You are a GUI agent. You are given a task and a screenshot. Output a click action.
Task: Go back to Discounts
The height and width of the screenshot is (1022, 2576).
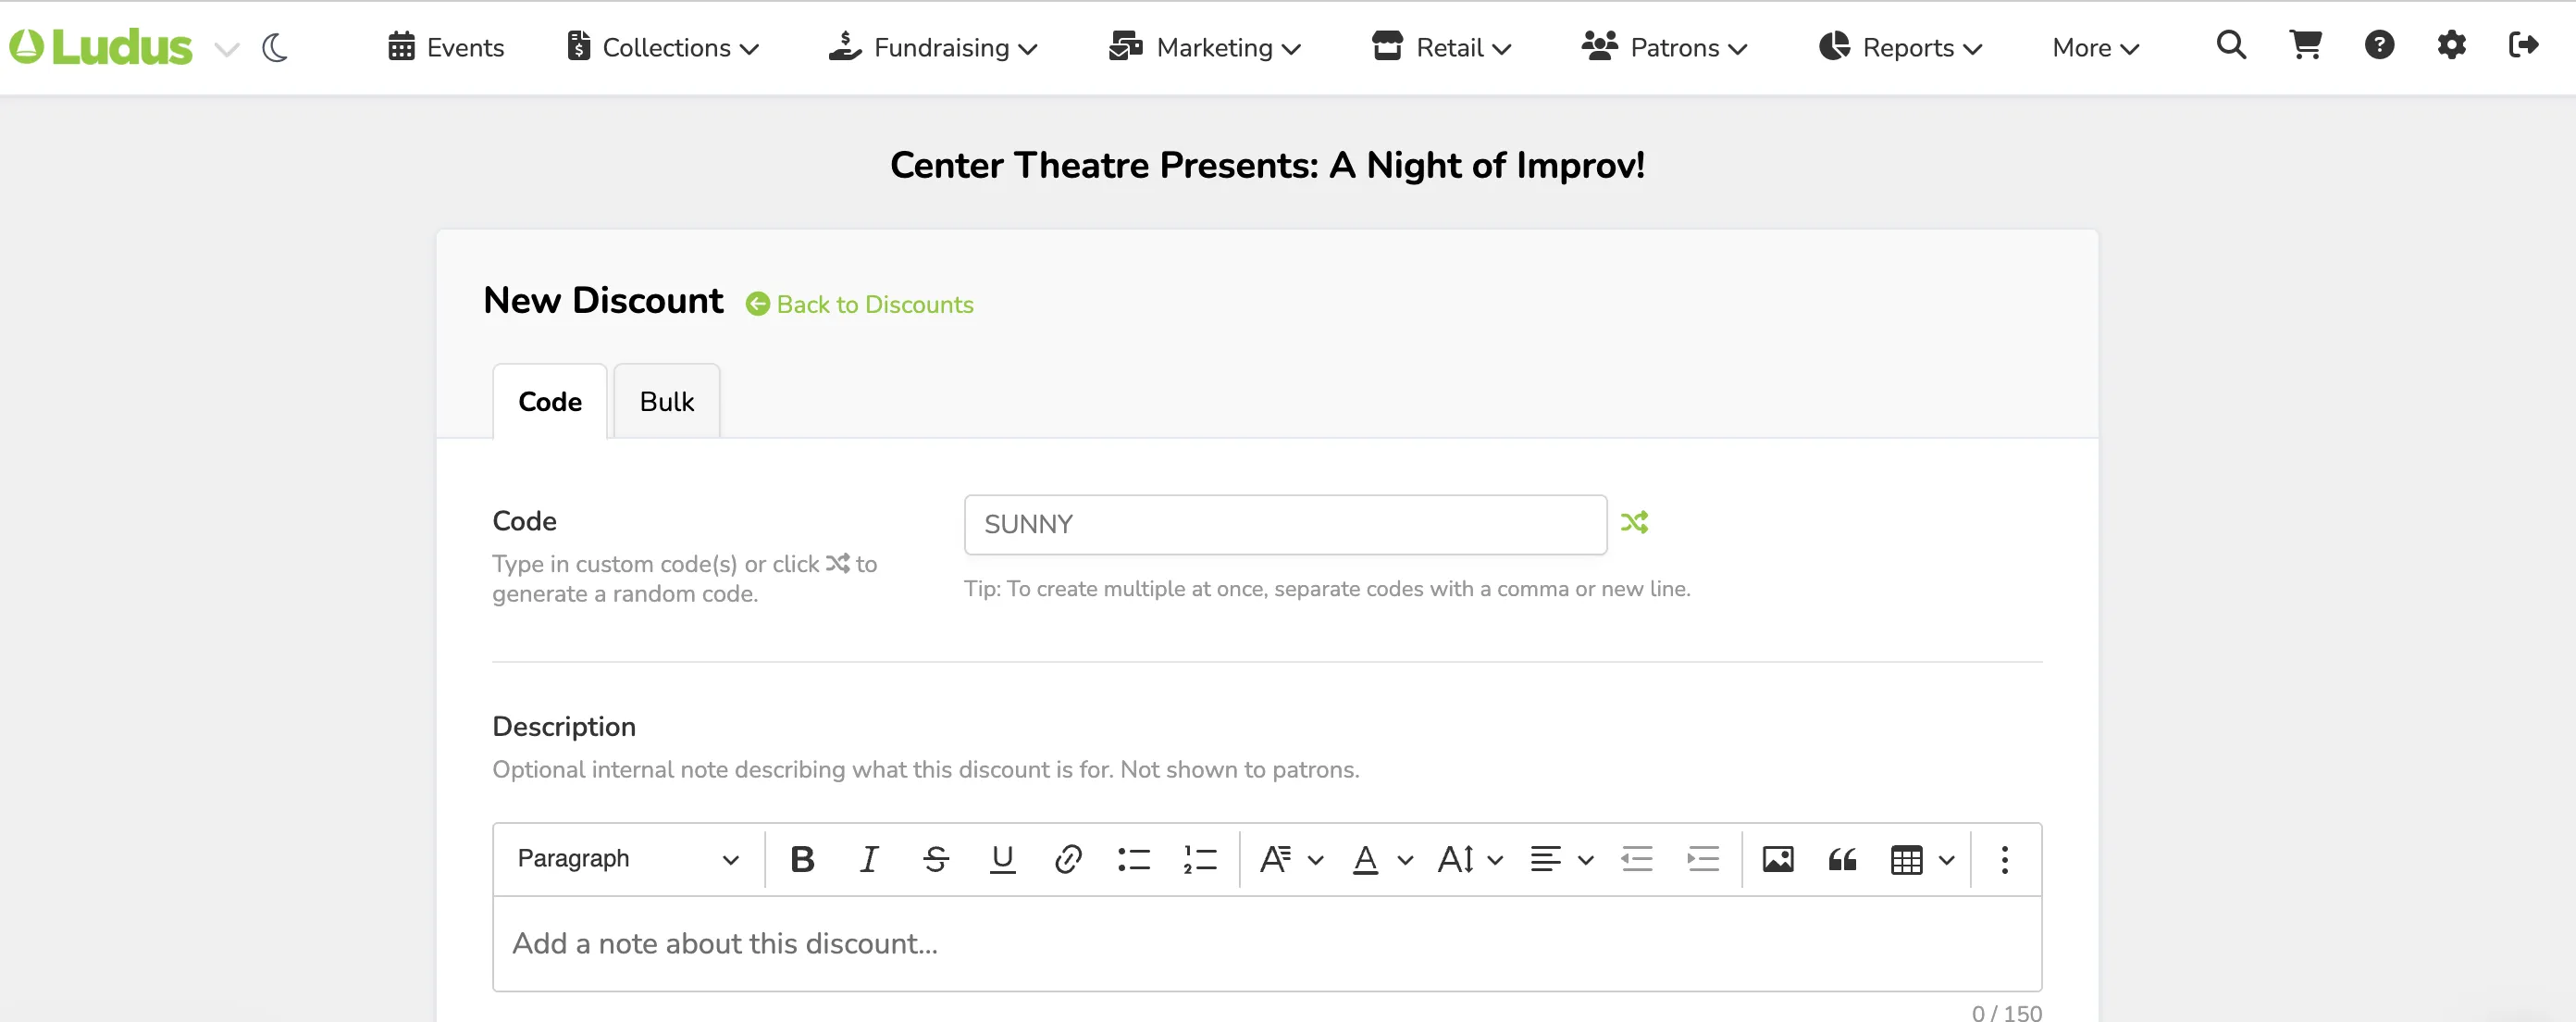tap(860, 304)
